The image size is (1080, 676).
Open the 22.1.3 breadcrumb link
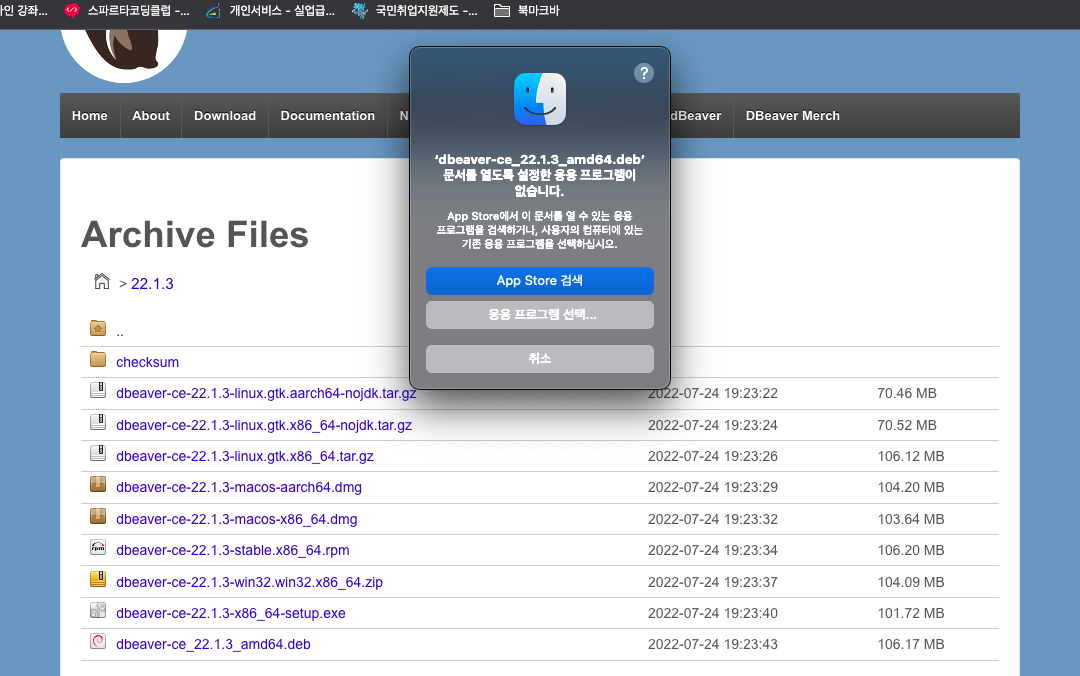point(152,284)
